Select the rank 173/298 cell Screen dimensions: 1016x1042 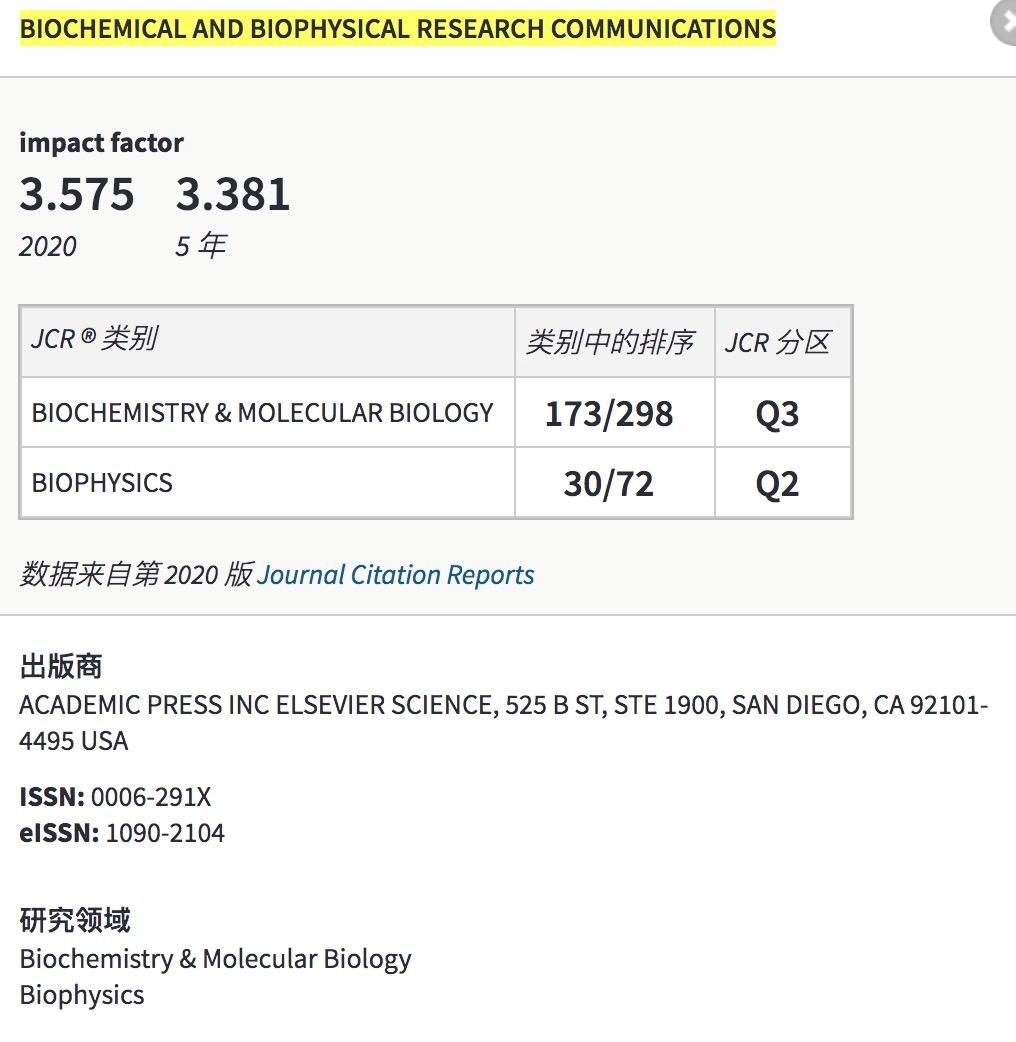tap(613, 412)
